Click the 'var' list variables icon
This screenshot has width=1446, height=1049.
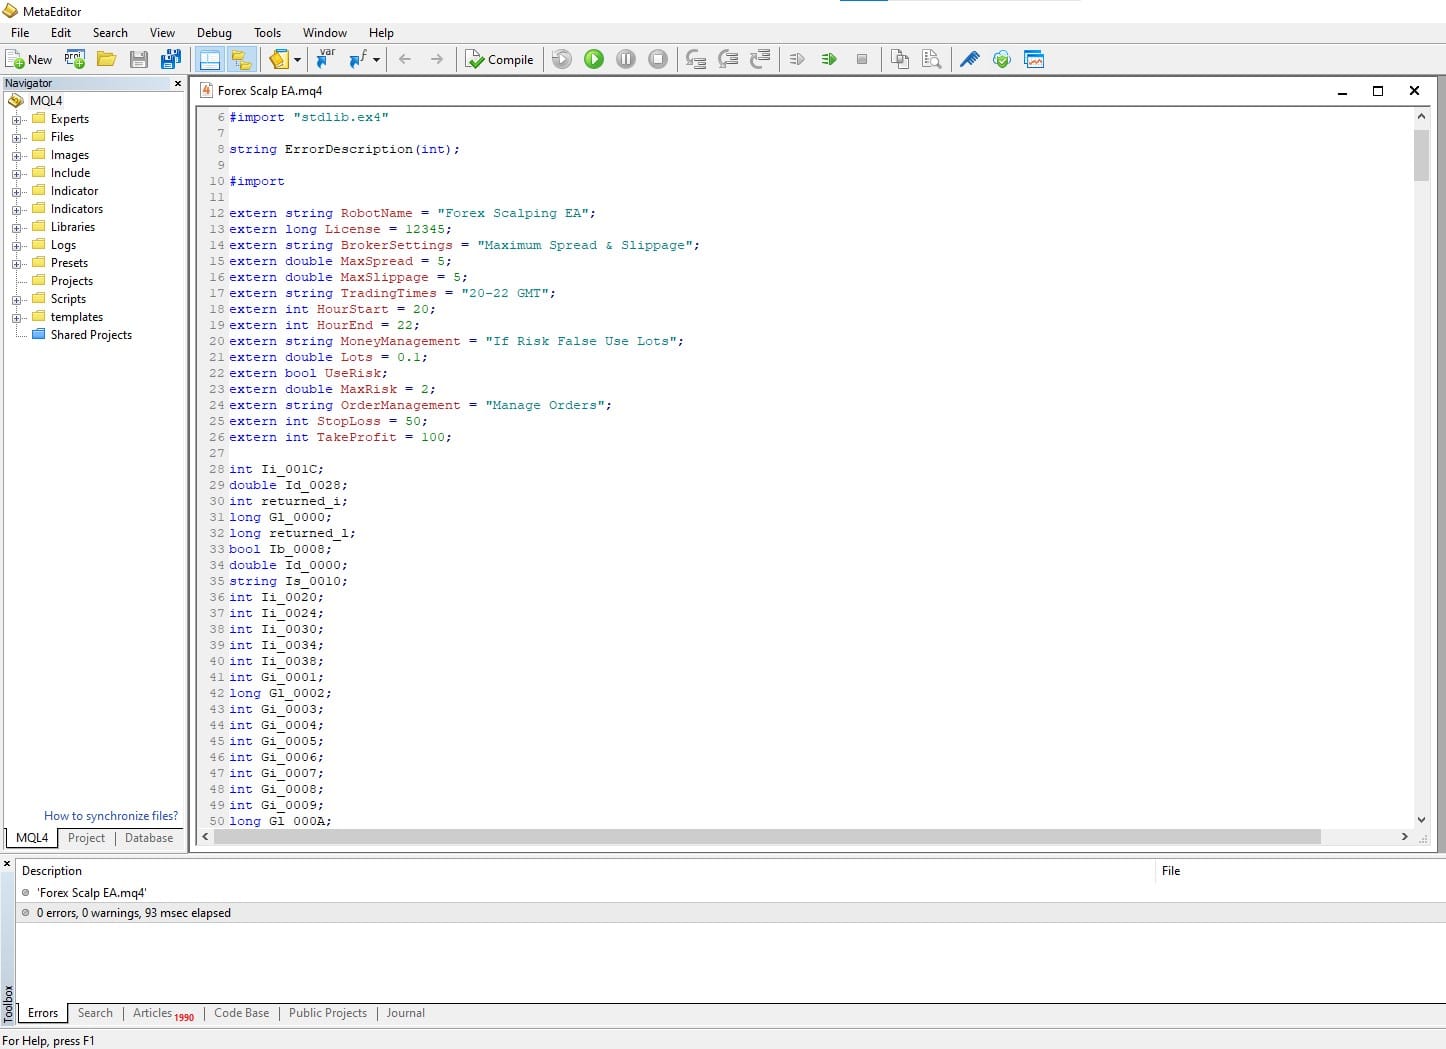(x=325, y=60)
